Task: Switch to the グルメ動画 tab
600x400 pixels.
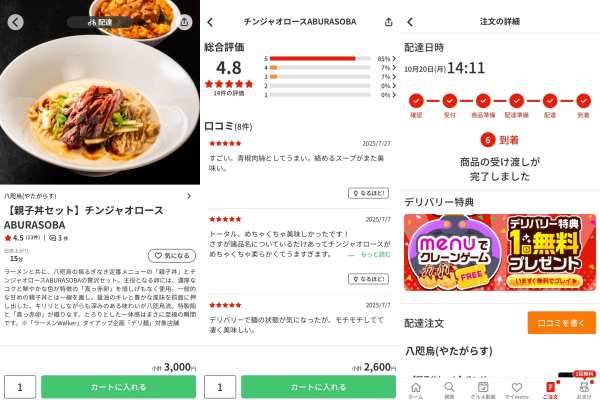Action: click(483, 390)
